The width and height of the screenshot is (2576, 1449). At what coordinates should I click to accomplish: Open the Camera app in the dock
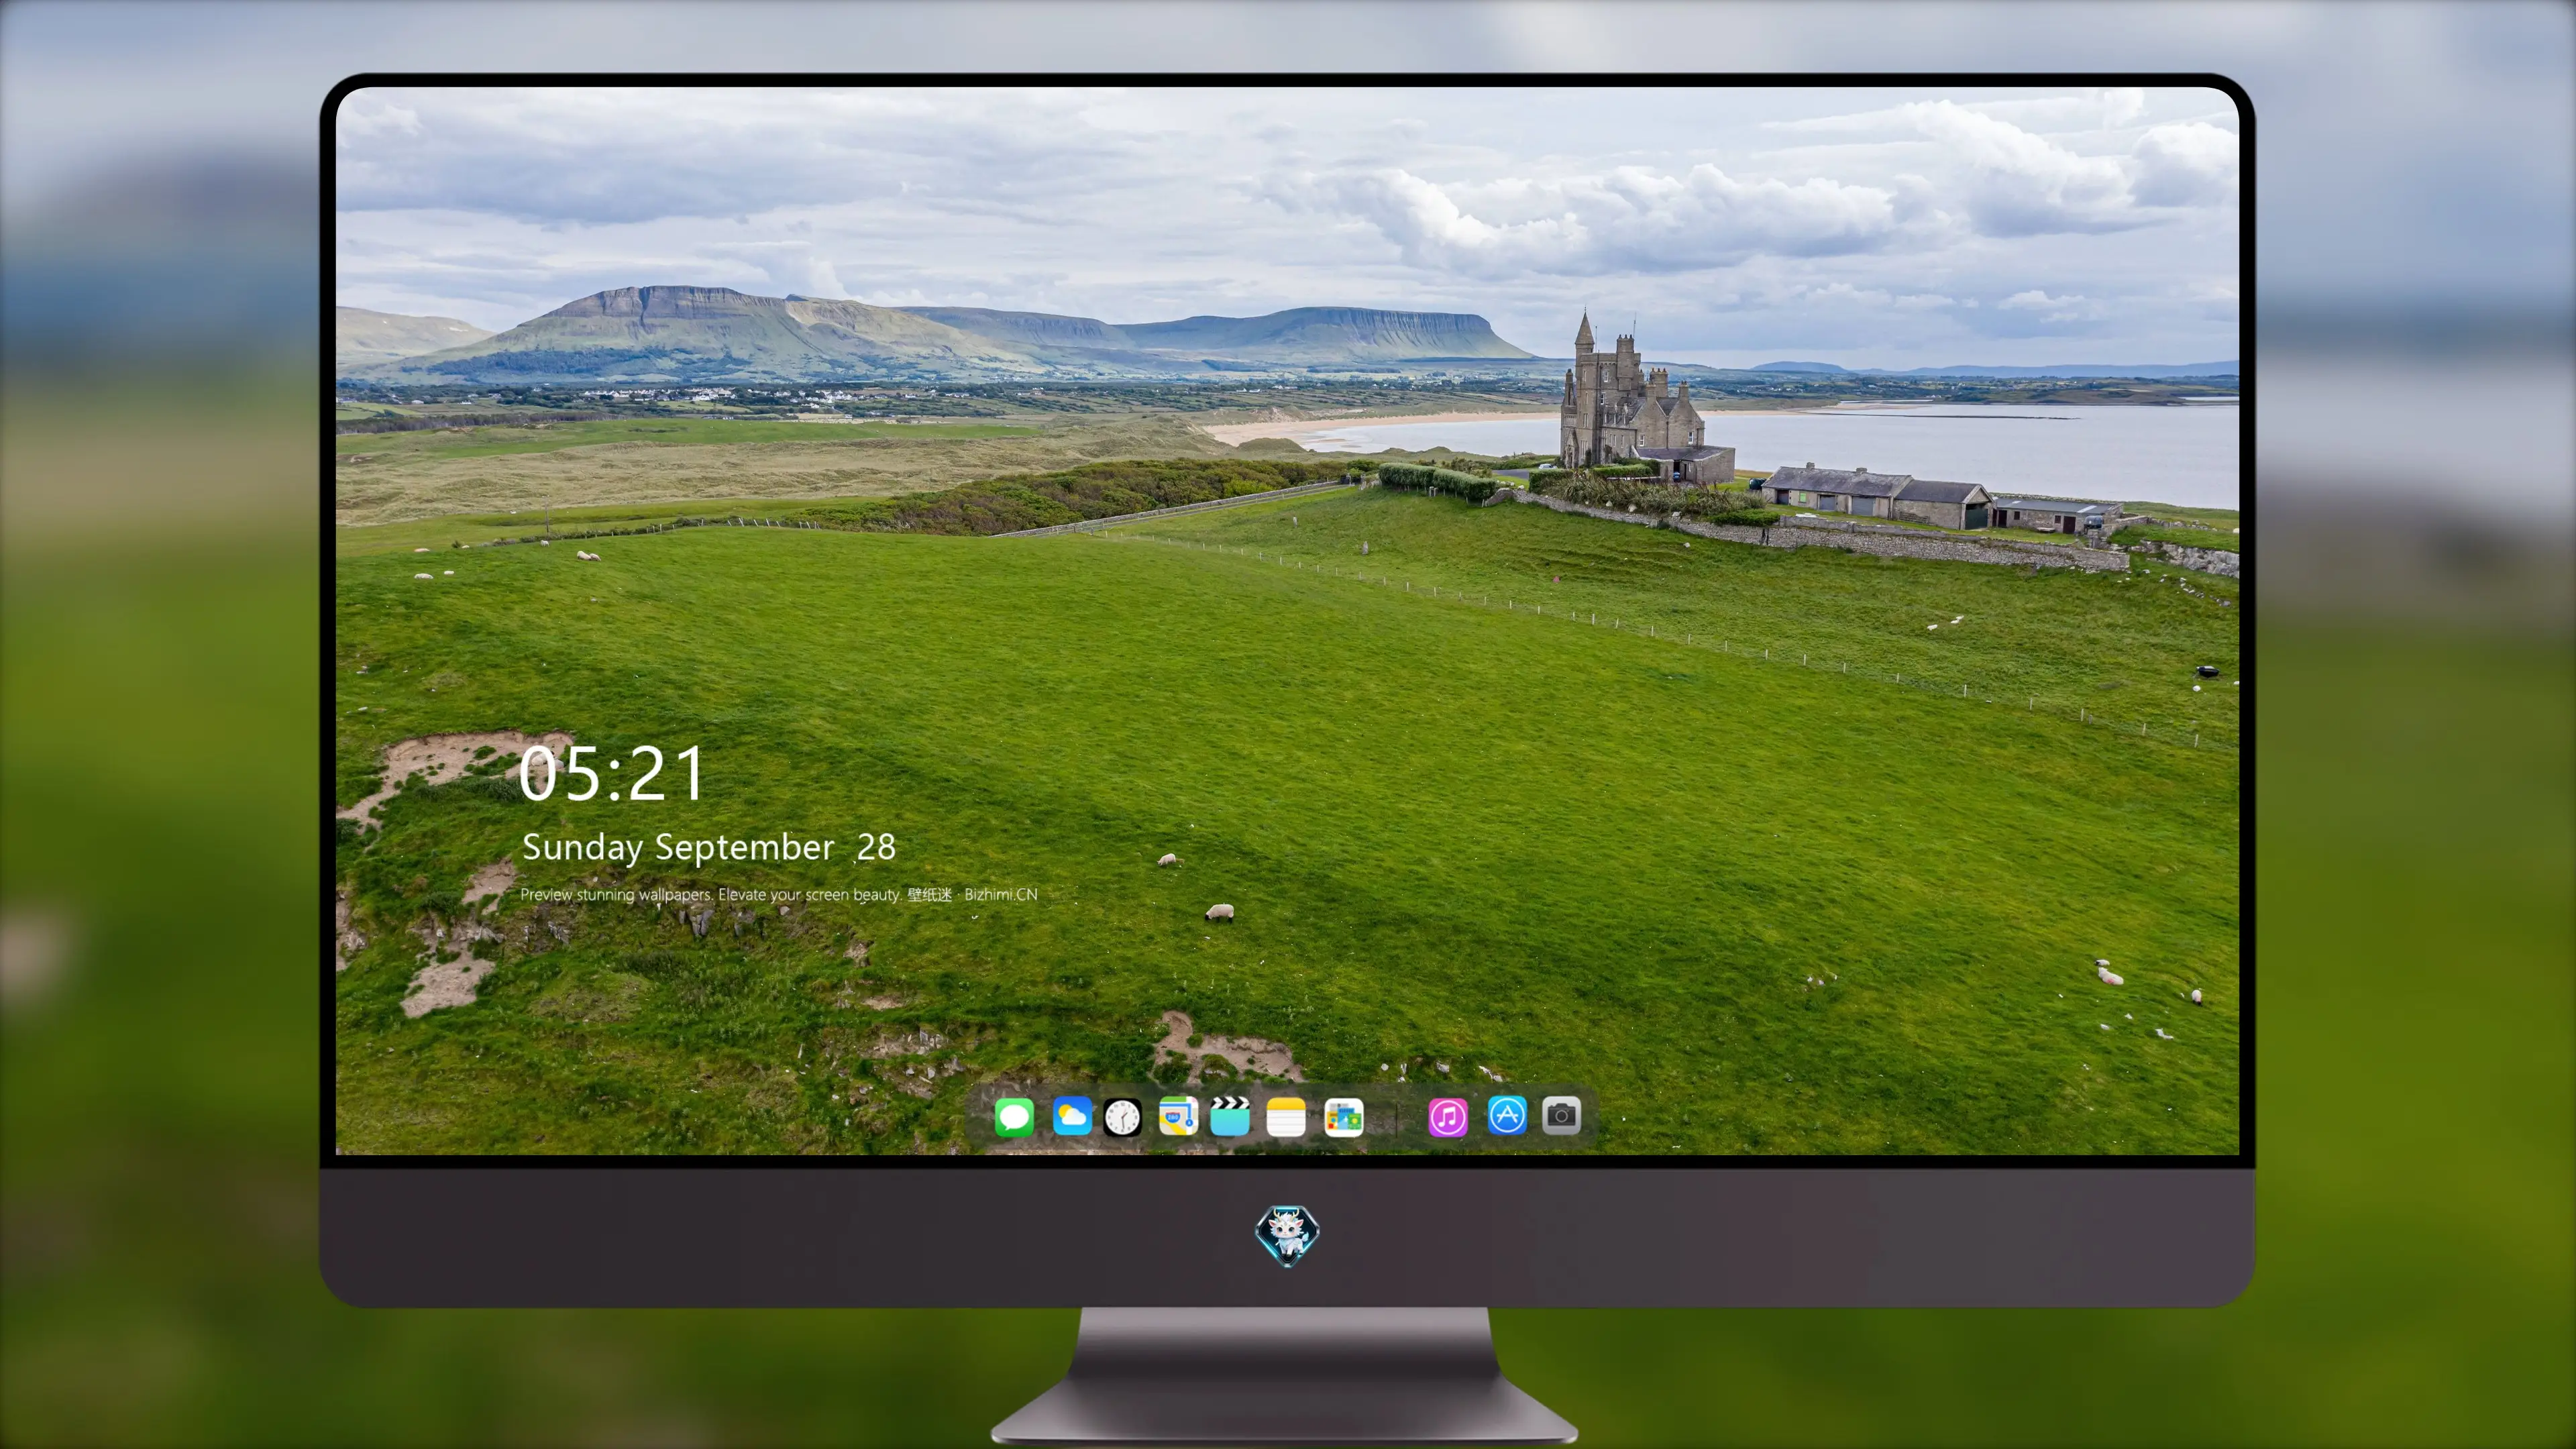tap(1561, 1115)
